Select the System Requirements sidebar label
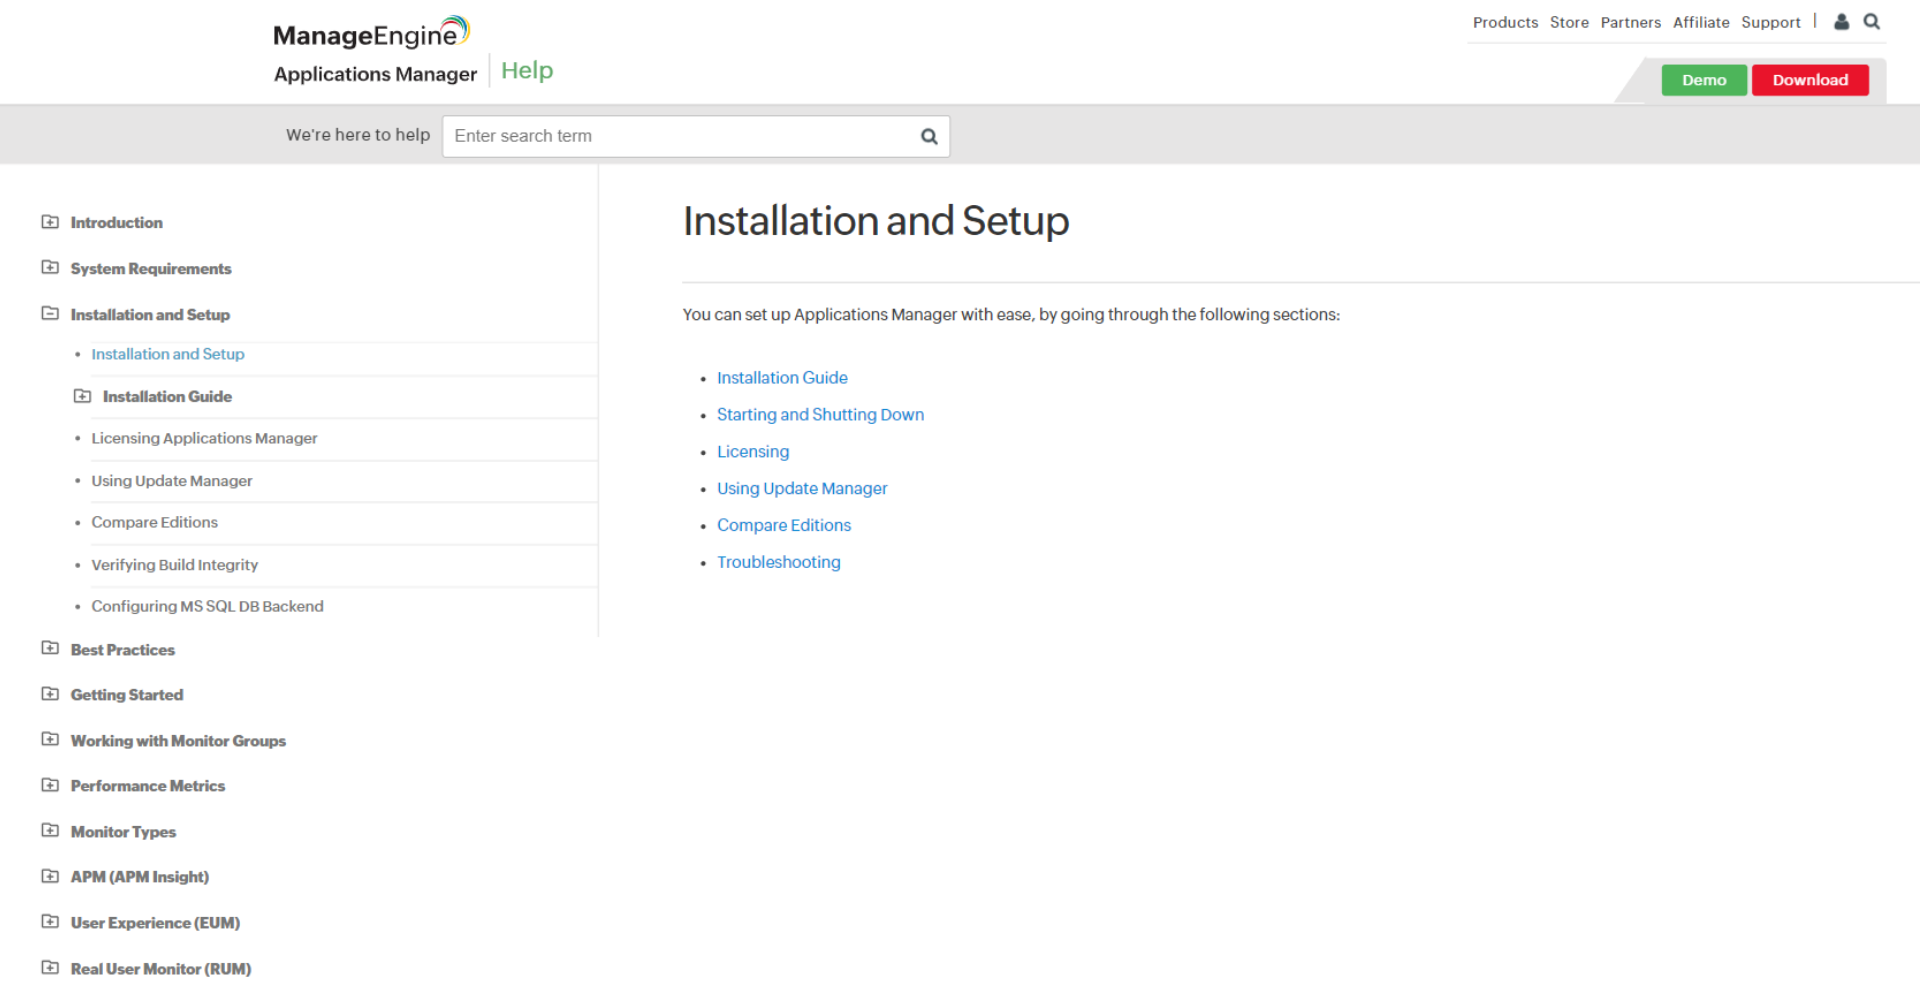Screen dimensions: 1920x990 (x=151, y=269)
